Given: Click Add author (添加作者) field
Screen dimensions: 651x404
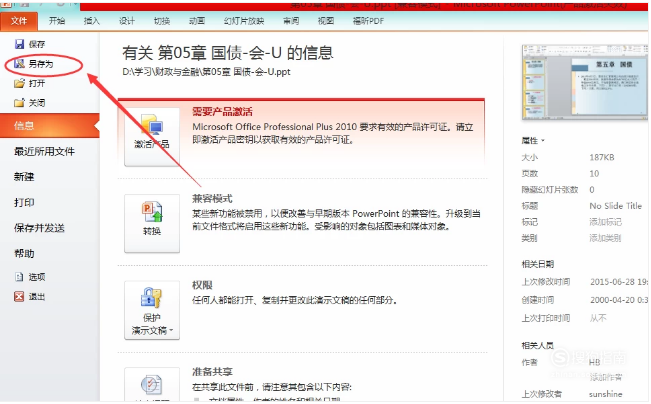Looking at the screenshot, I should tap(605, 377).
